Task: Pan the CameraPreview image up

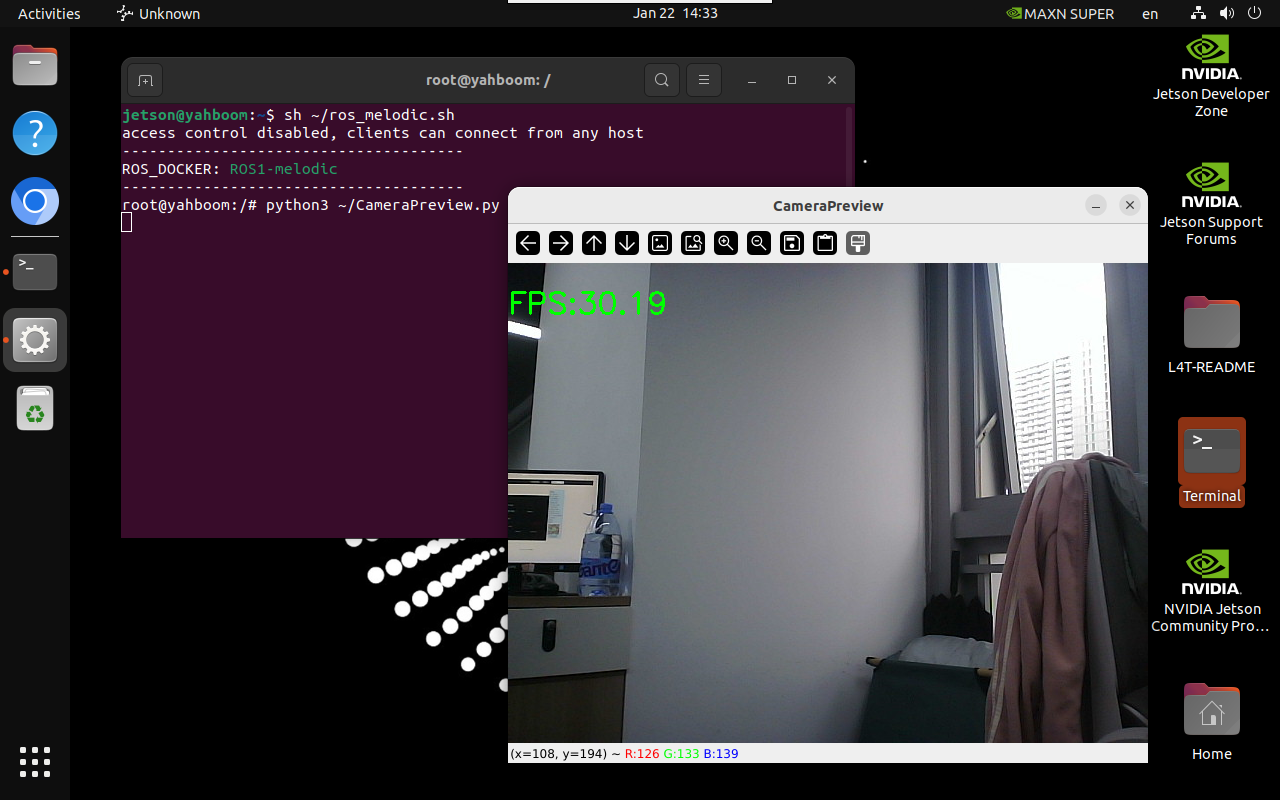Action: pos(594,243)
